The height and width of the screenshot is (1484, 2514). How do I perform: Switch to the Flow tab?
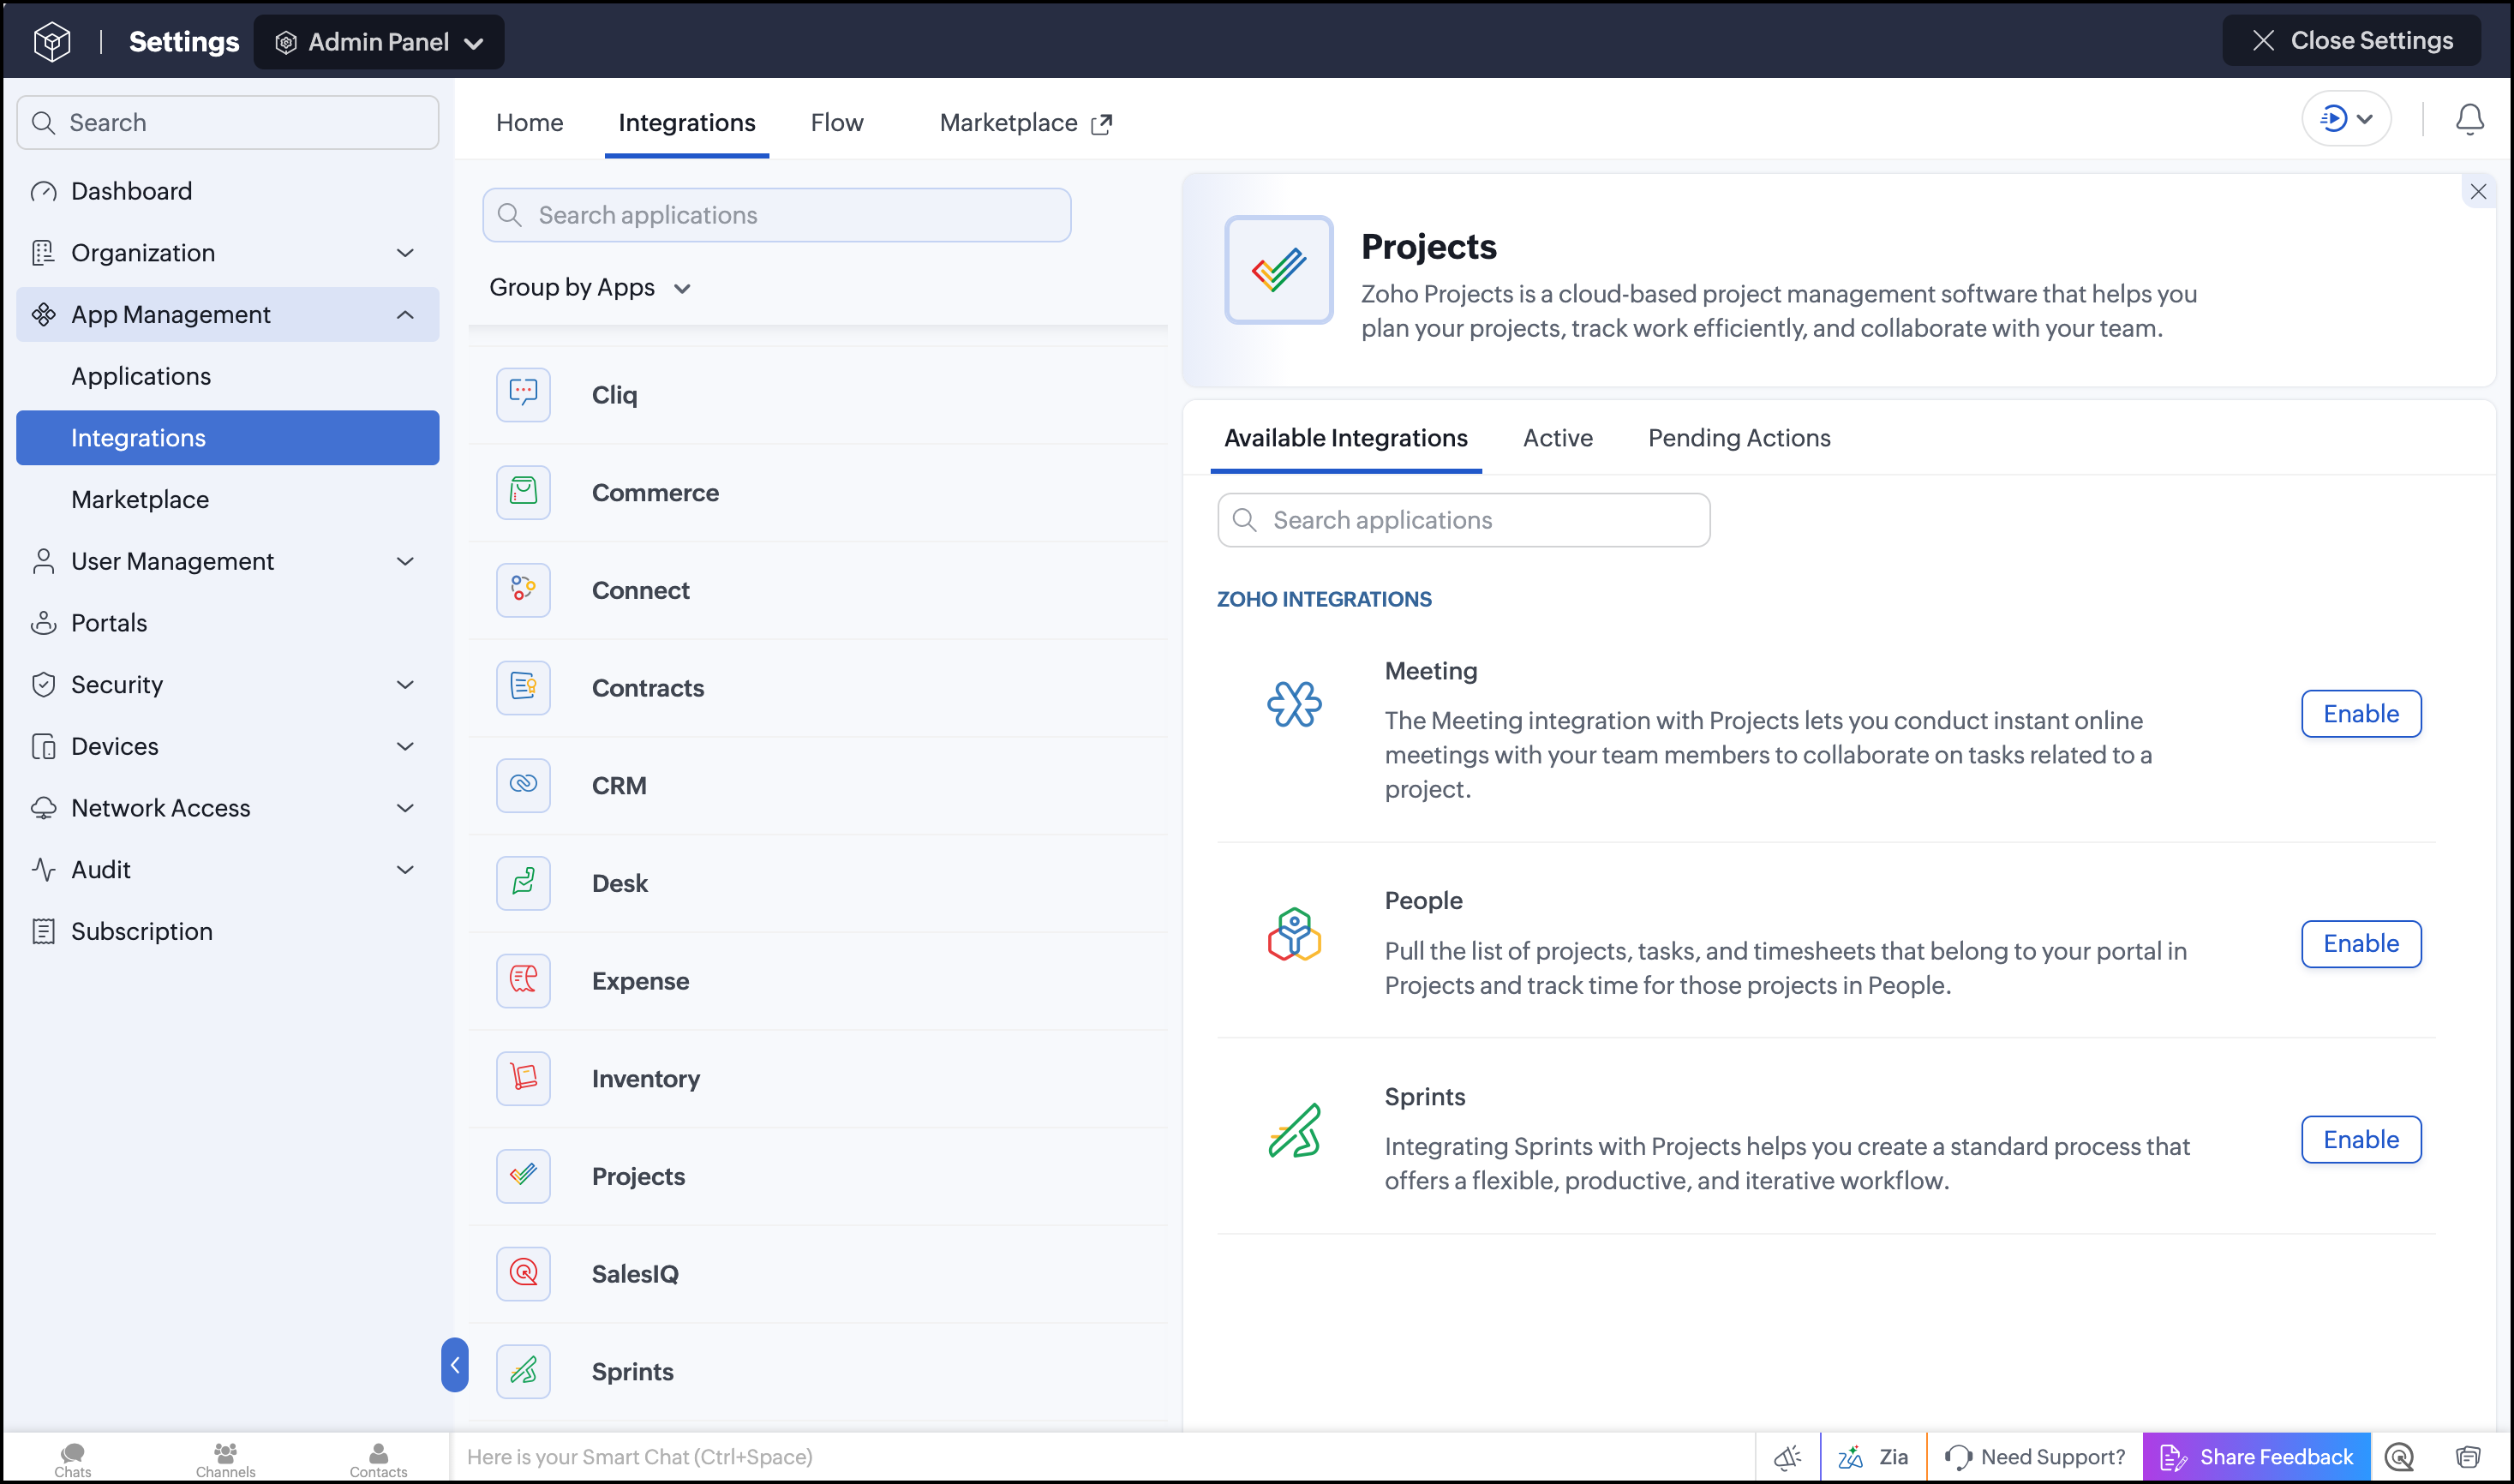(x=836, y=122)
